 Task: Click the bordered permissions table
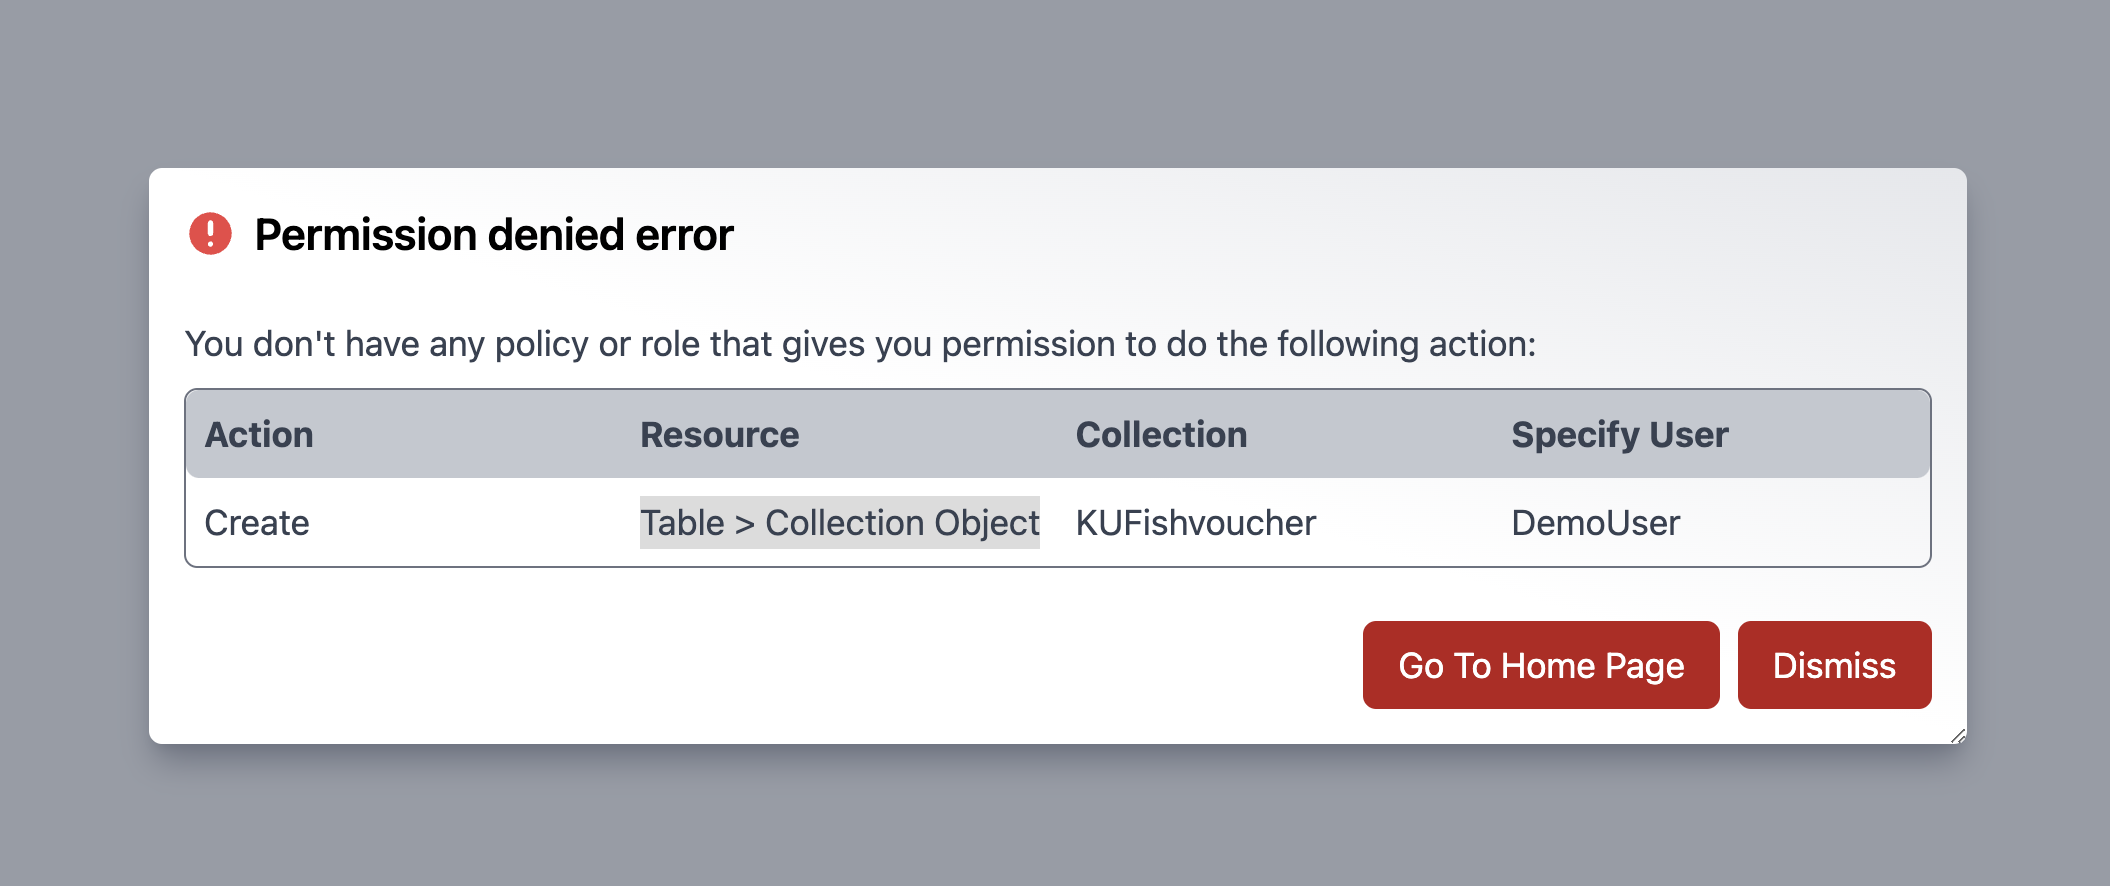[x=1055, y=478]
